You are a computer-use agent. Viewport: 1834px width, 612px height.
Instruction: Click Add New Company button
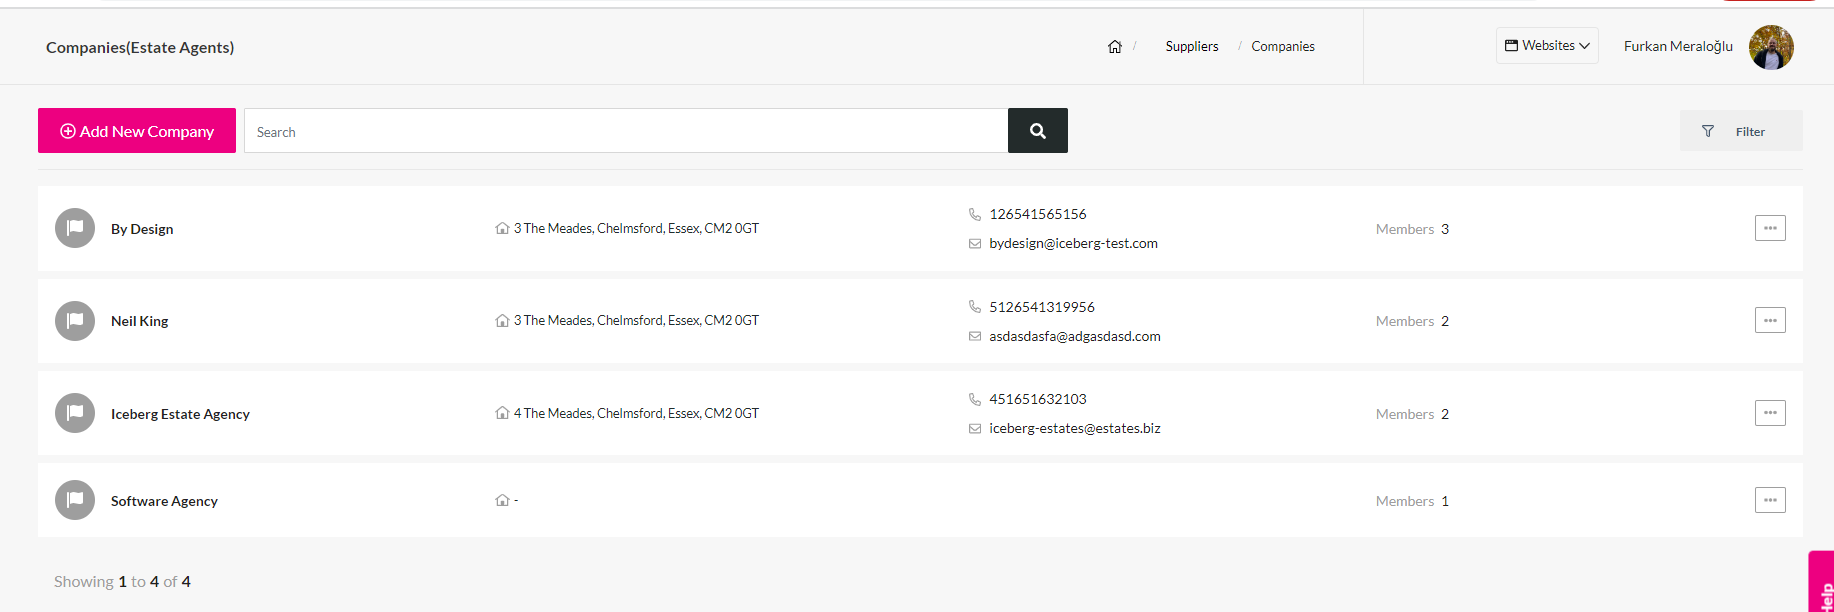[x=137, y=131]
